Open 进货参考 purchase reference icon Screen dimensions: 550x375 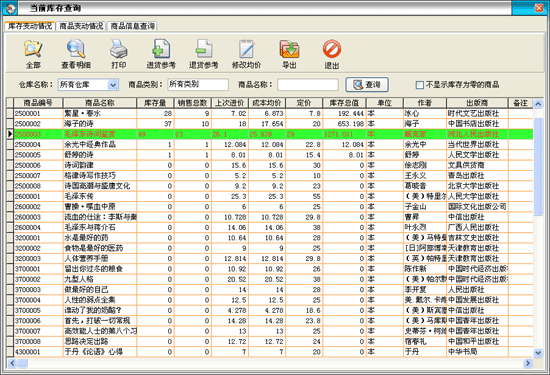[161, 49]
